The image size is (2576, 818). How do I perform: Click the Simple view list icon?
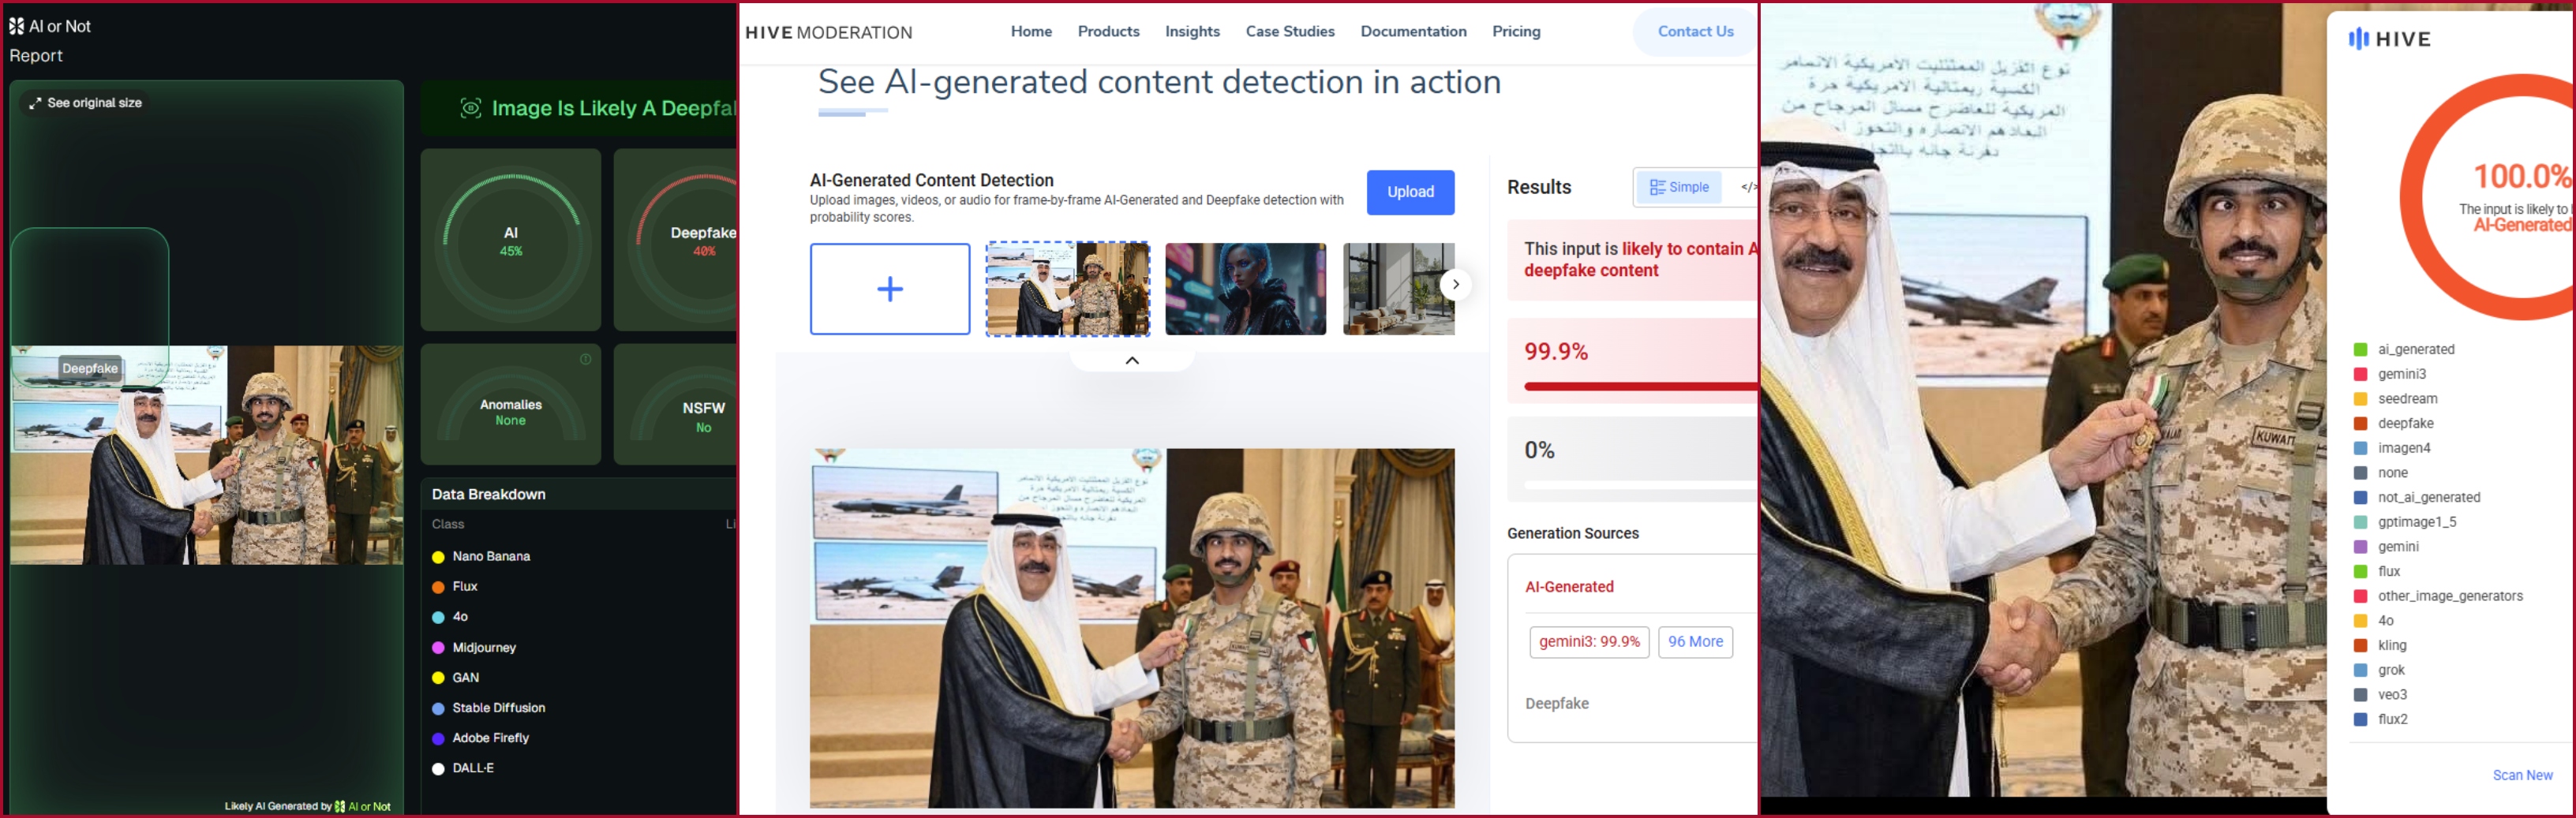pyautogui.click(x=1657, y=187)
